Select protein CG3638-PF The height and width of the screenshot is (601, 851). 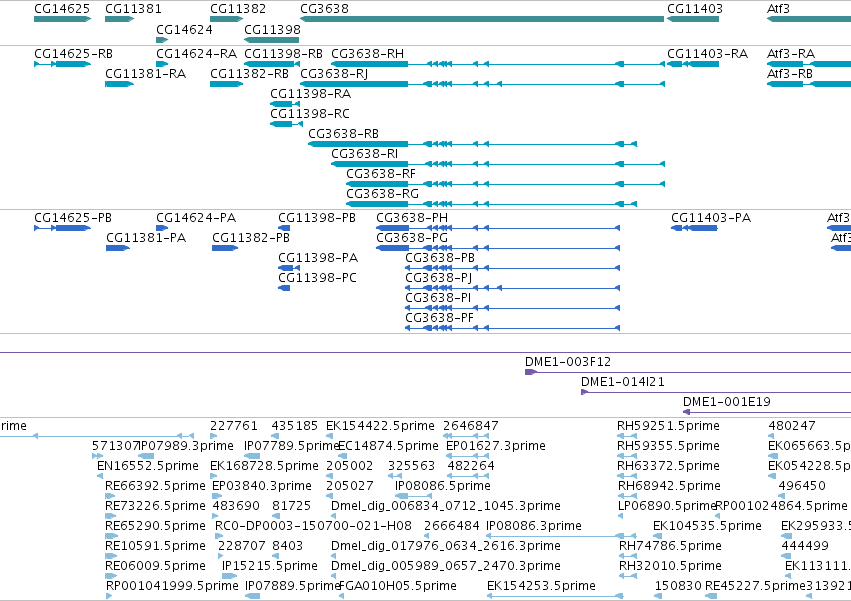(440, 318)
